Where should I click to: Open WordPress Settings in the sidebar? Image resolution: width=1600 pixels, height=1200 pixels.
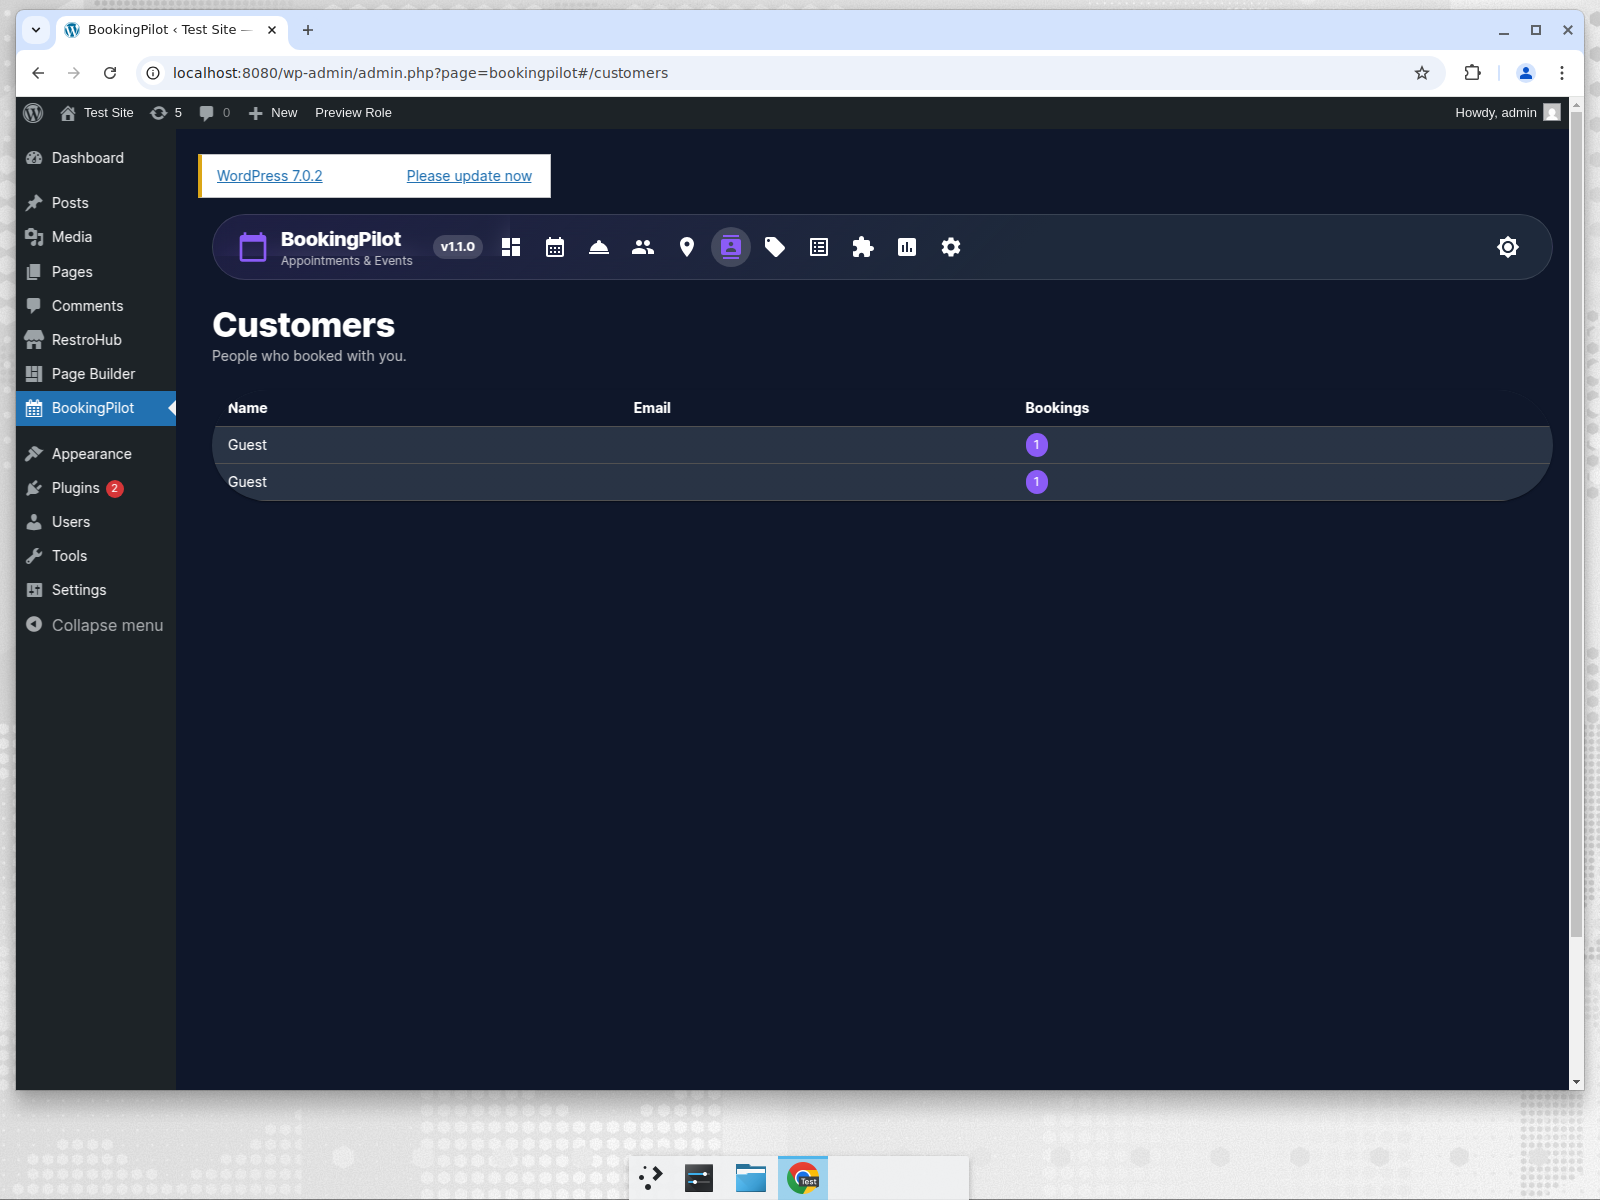coord(96,590)
